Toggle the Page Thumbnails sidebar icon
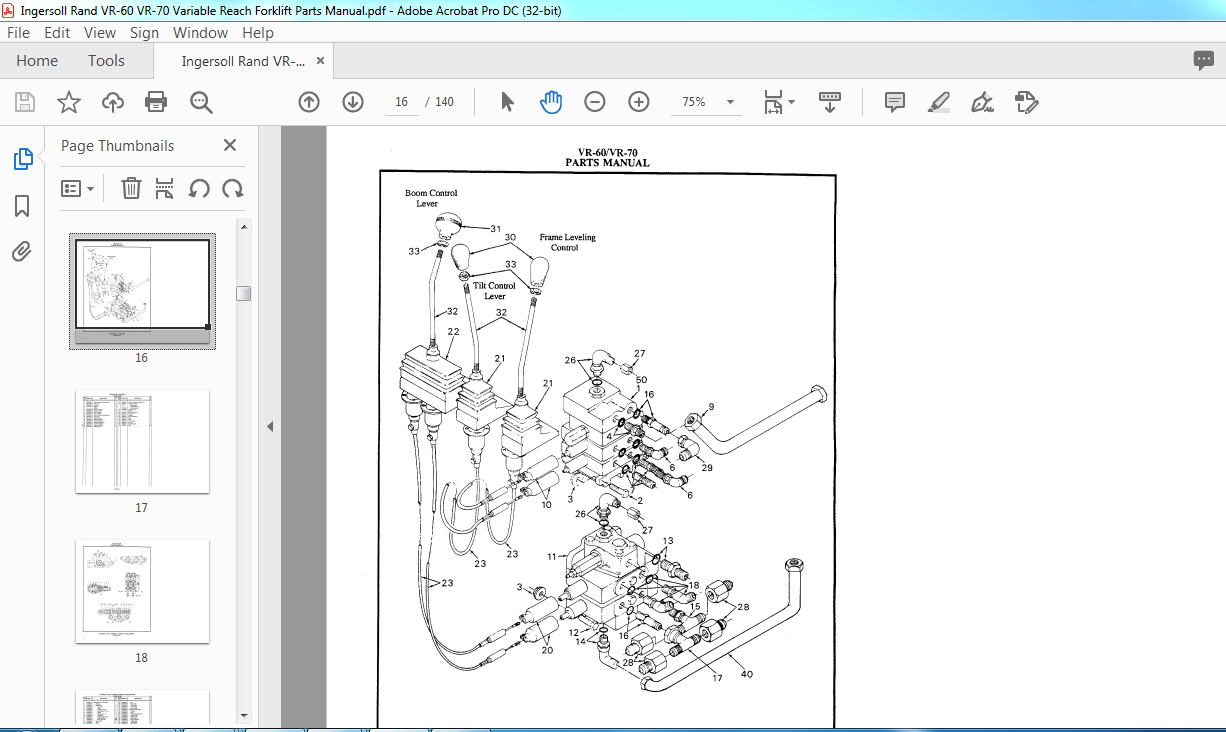 (x=22, y=159)
